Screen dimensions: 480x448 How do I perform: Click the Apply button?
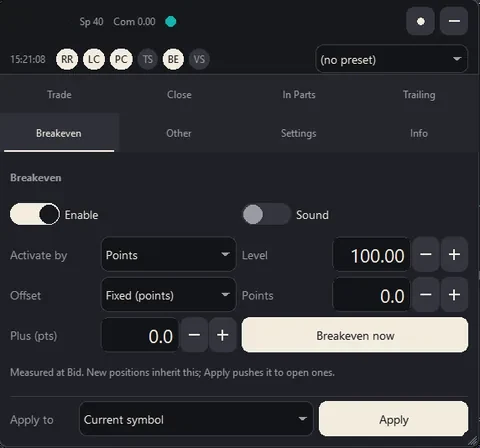[x=394, y=419]
